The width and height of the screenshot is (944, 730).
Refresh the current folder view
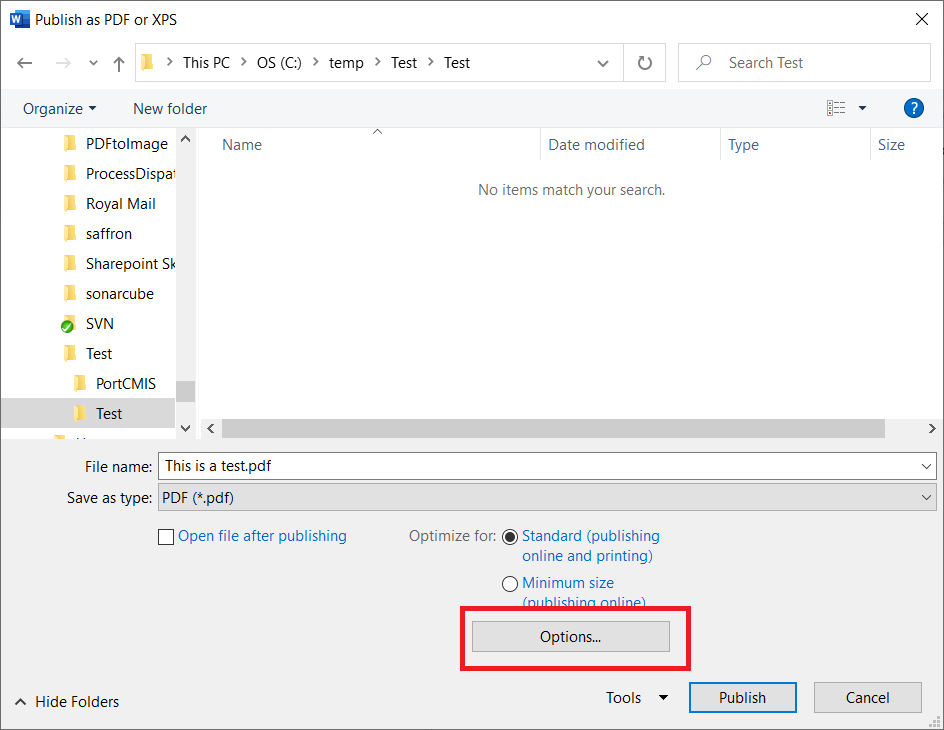(x=645, y=63)
